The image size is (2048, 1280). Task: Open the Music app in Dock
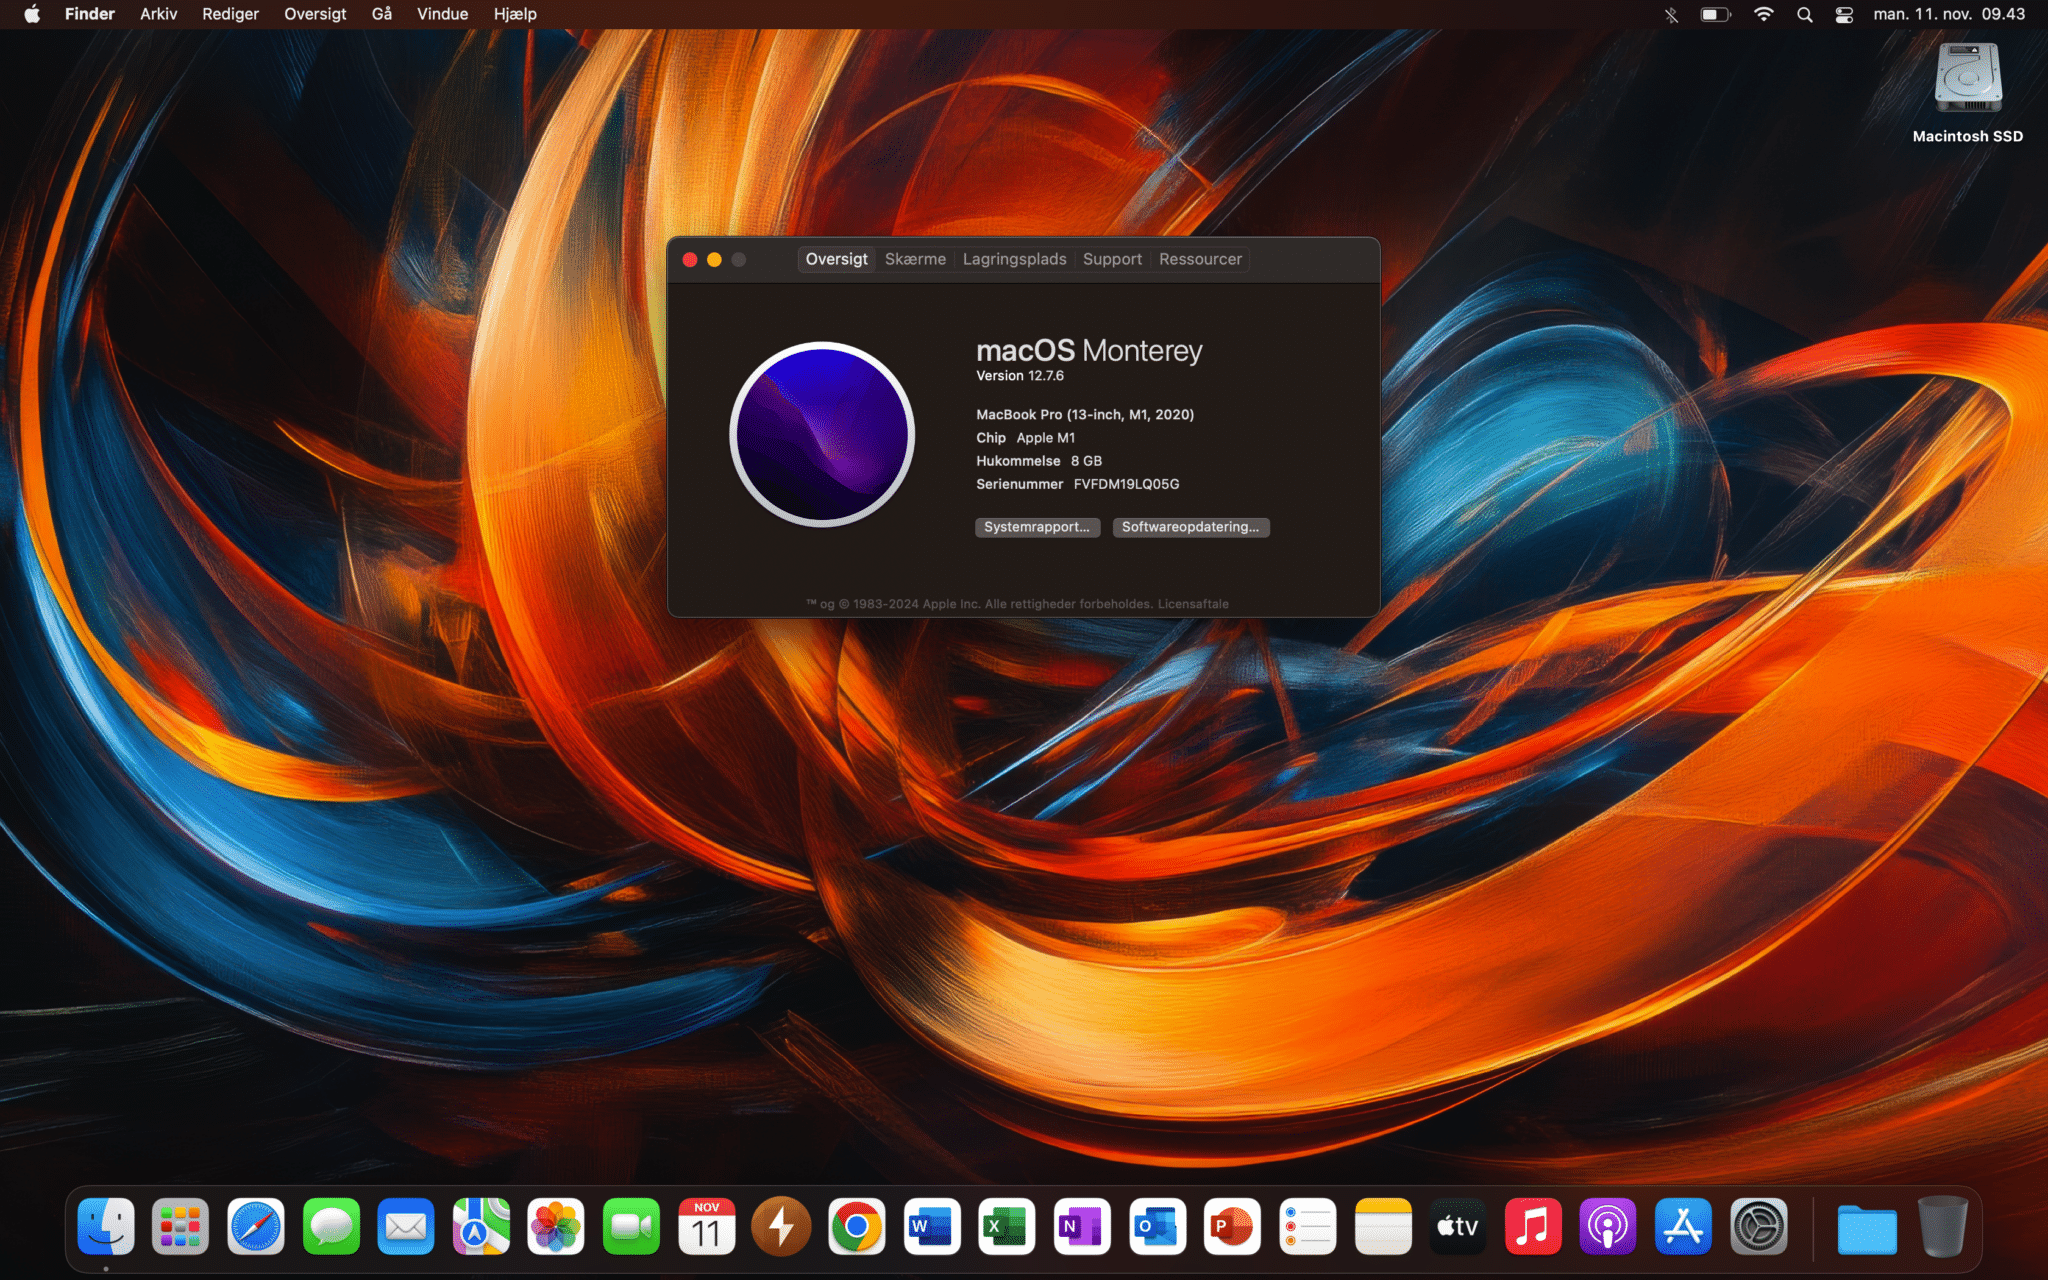(1533, 1227)
